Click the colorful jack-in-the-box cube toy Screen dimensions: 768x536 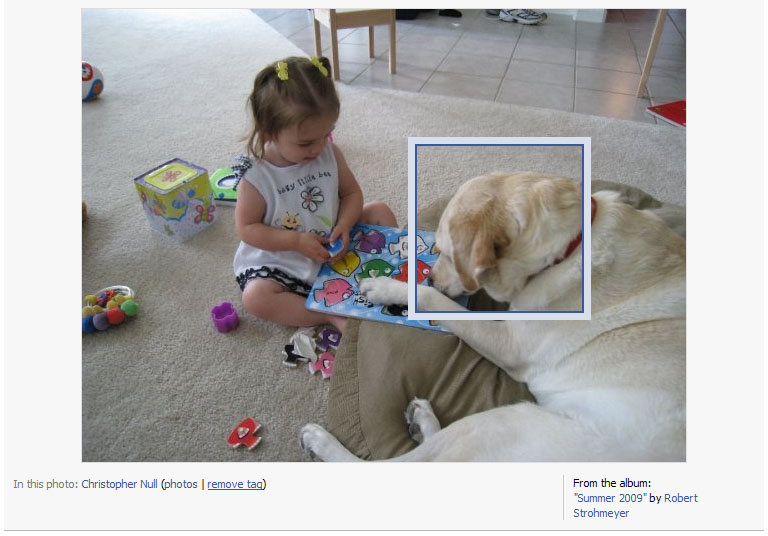174,198
